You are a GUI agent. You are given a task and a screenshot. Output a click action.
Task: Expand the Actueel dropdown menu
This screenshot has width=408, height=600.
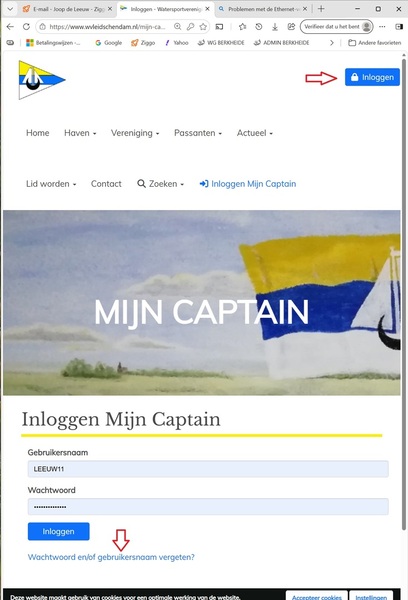[255, 133]
